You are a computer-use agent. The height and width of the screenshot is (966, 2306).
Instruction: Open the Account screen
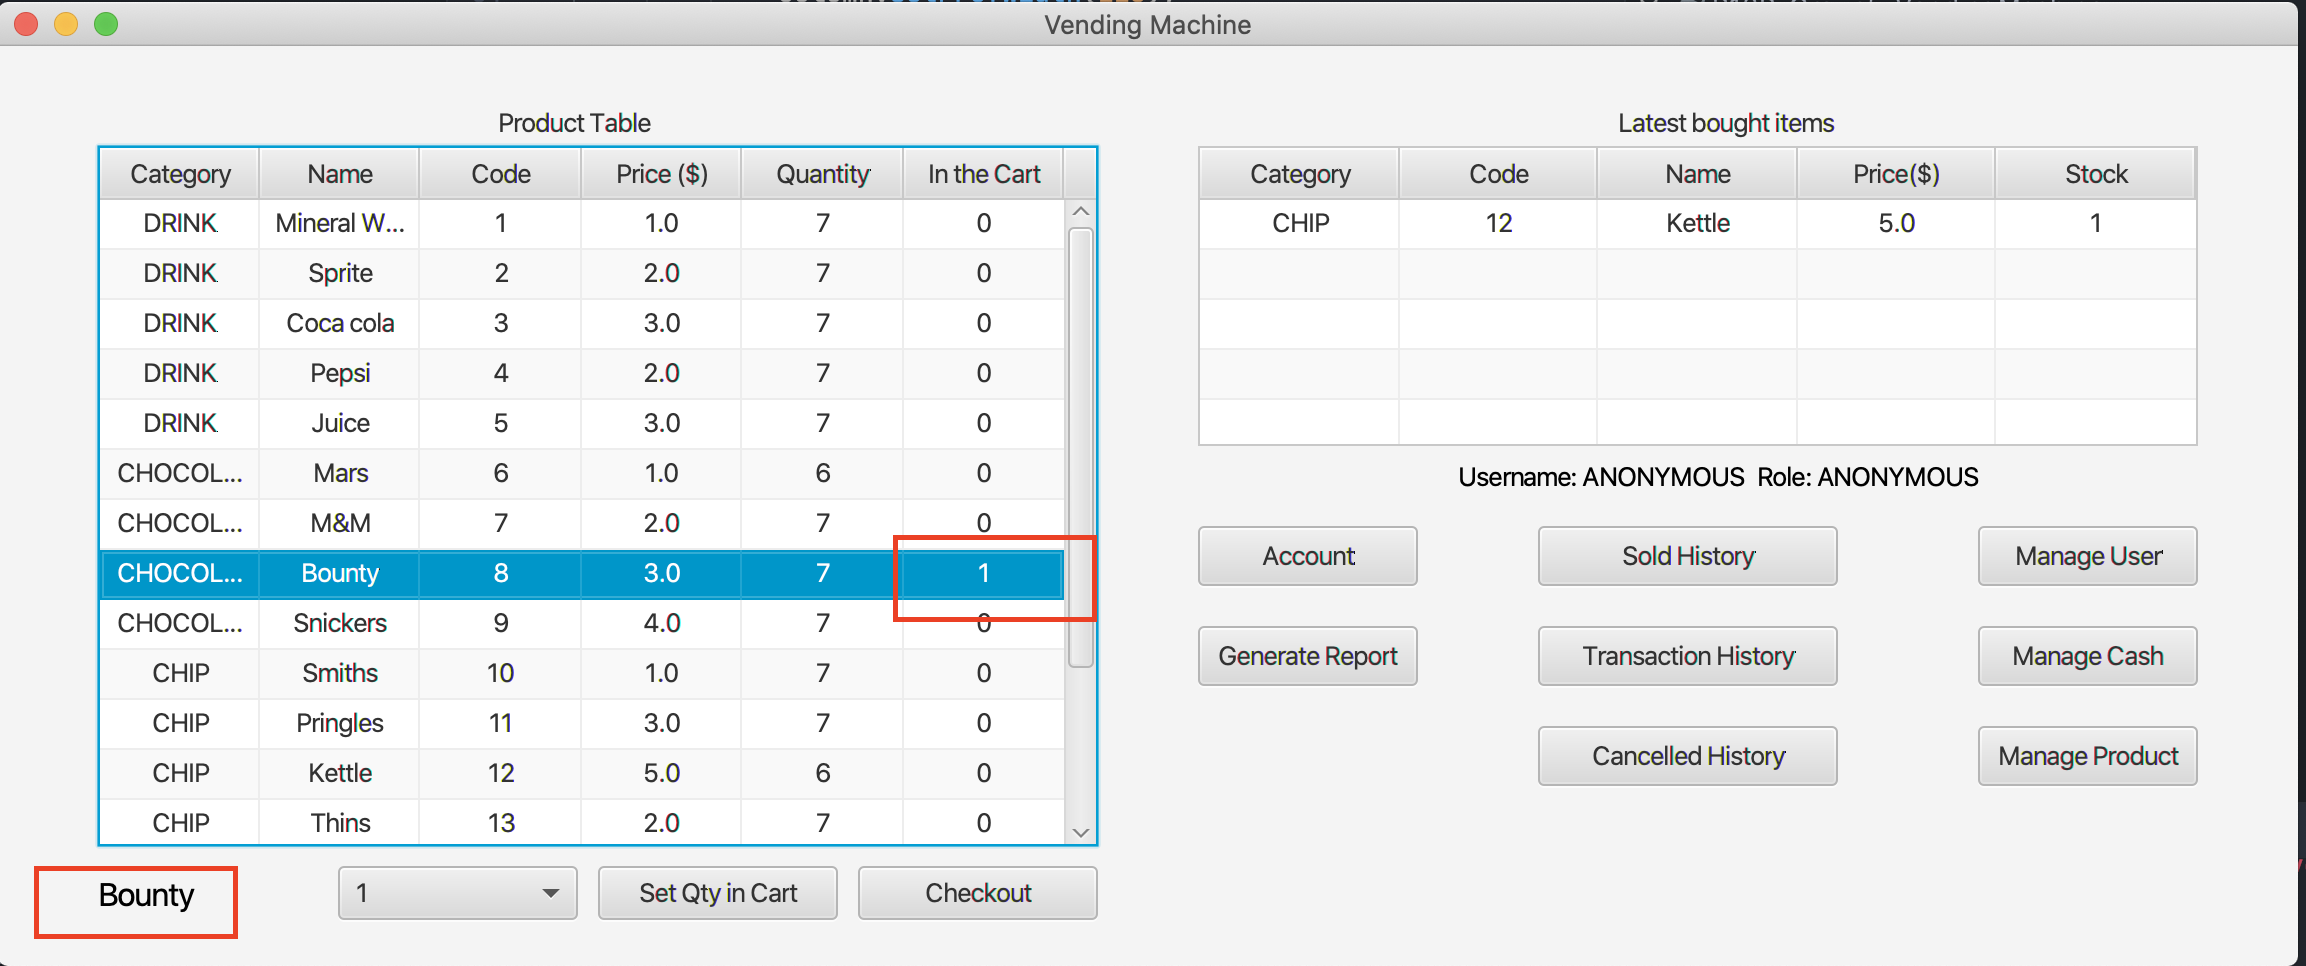click(1307, 556)
